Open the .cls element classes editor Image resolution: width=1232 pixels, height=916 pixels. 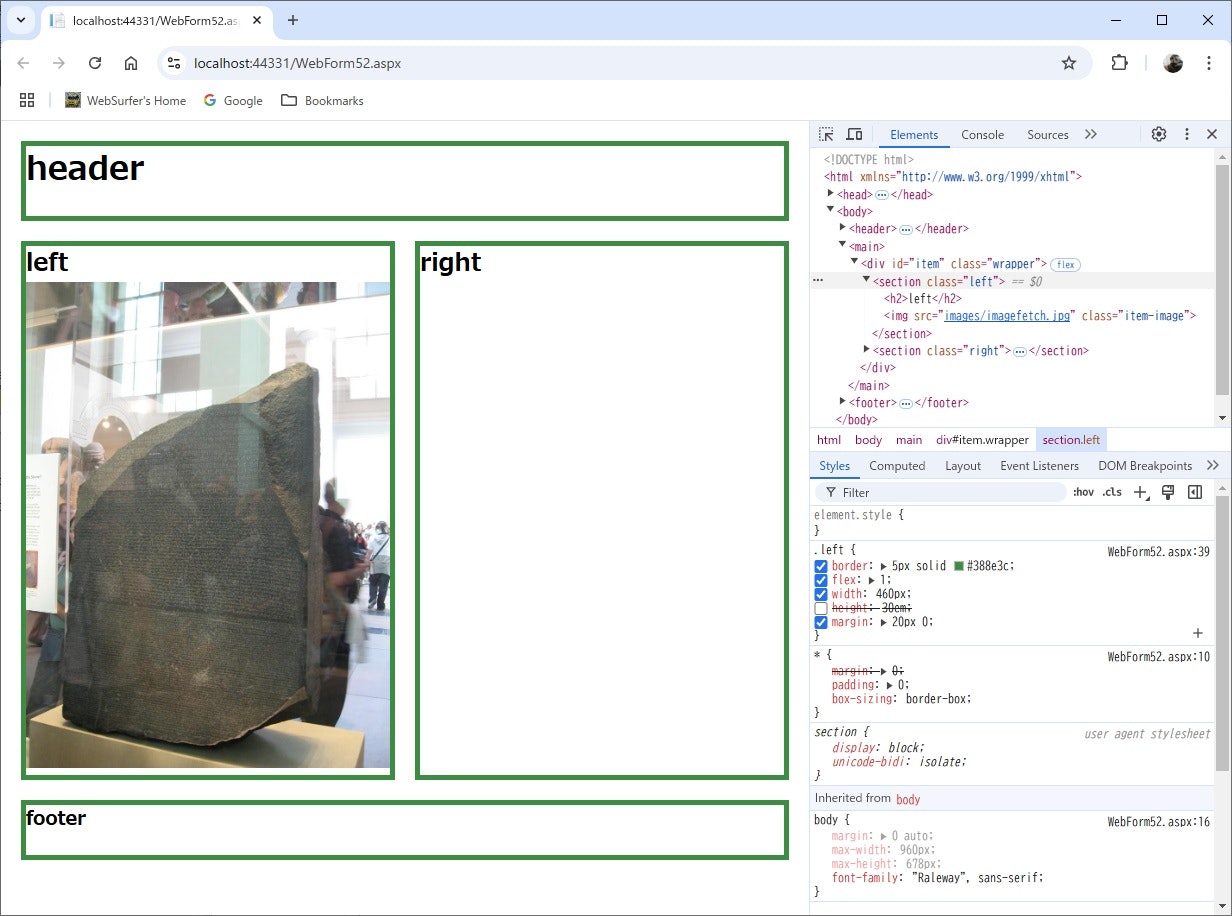(1111, 492)
